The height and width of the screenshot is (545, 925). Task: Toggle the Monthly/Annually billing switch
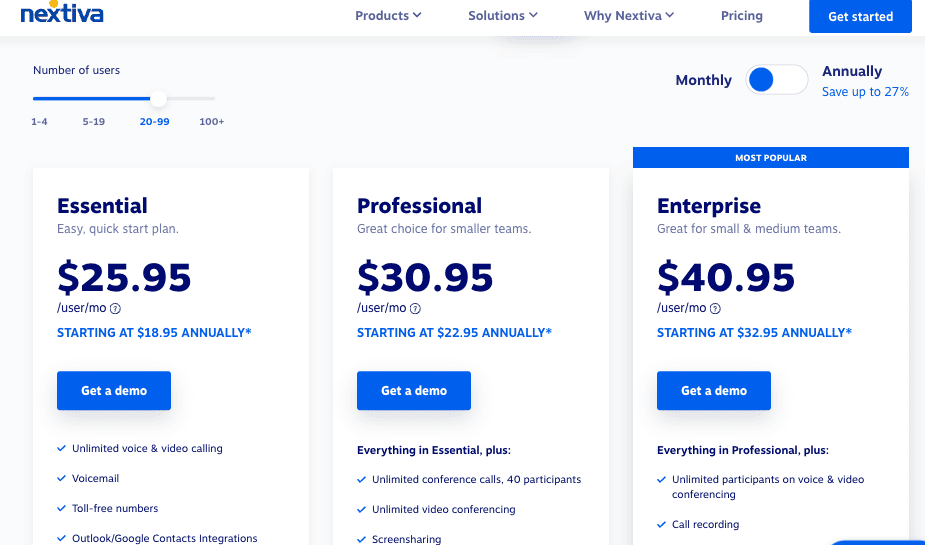coord(776,80)
